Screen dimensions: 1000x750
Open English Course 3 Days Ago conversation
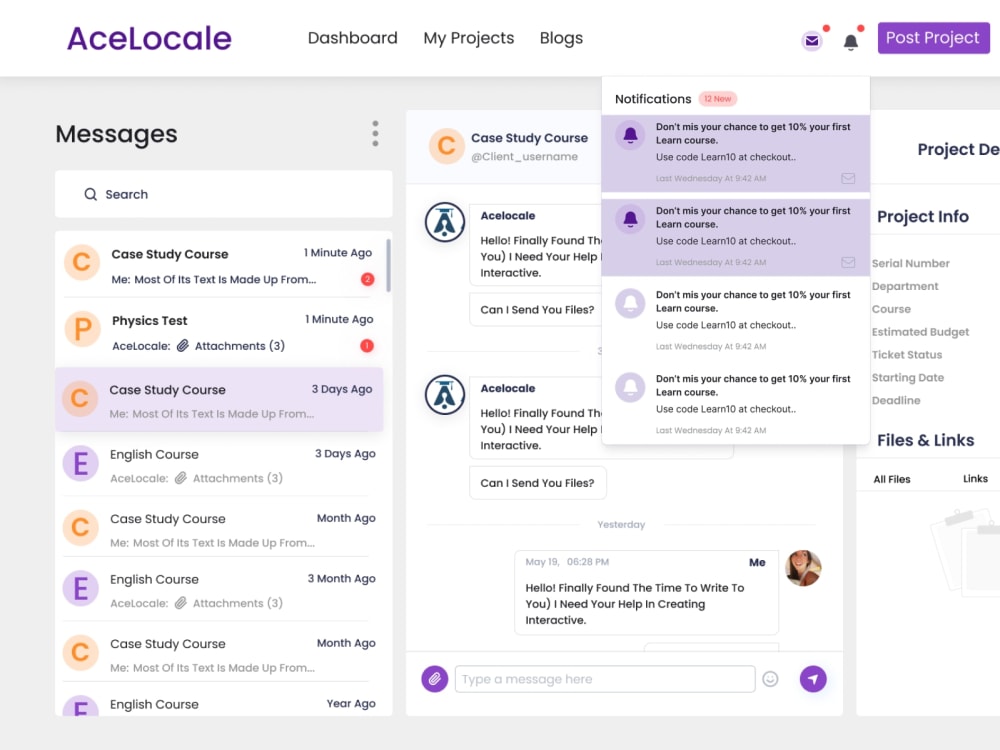(x=219, y=465)
